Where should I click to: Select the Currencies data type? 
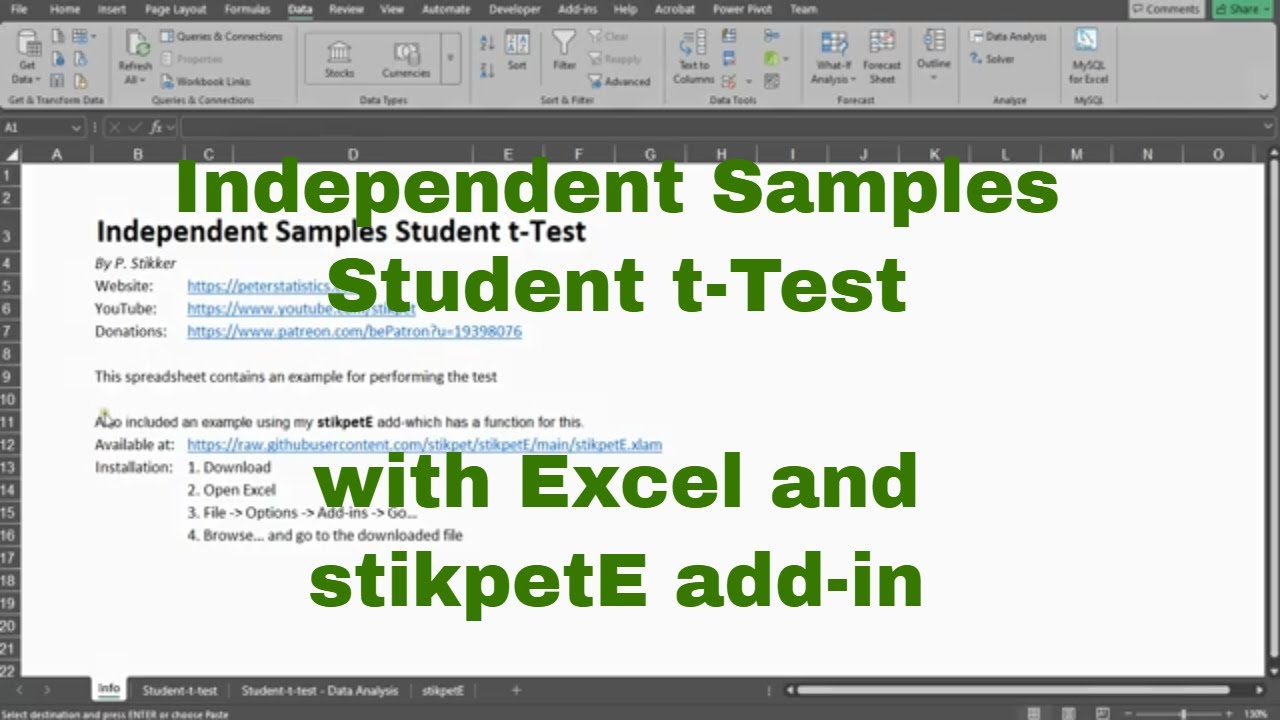click(406, 58)
